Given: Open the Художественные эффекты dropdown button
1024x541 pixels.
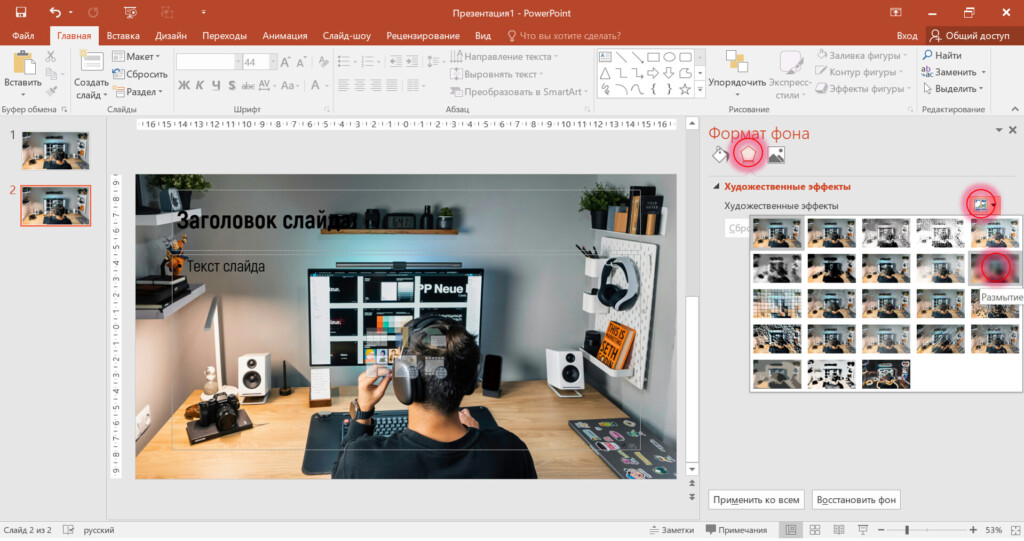Looking at the screenshot, I should [982, 204].
